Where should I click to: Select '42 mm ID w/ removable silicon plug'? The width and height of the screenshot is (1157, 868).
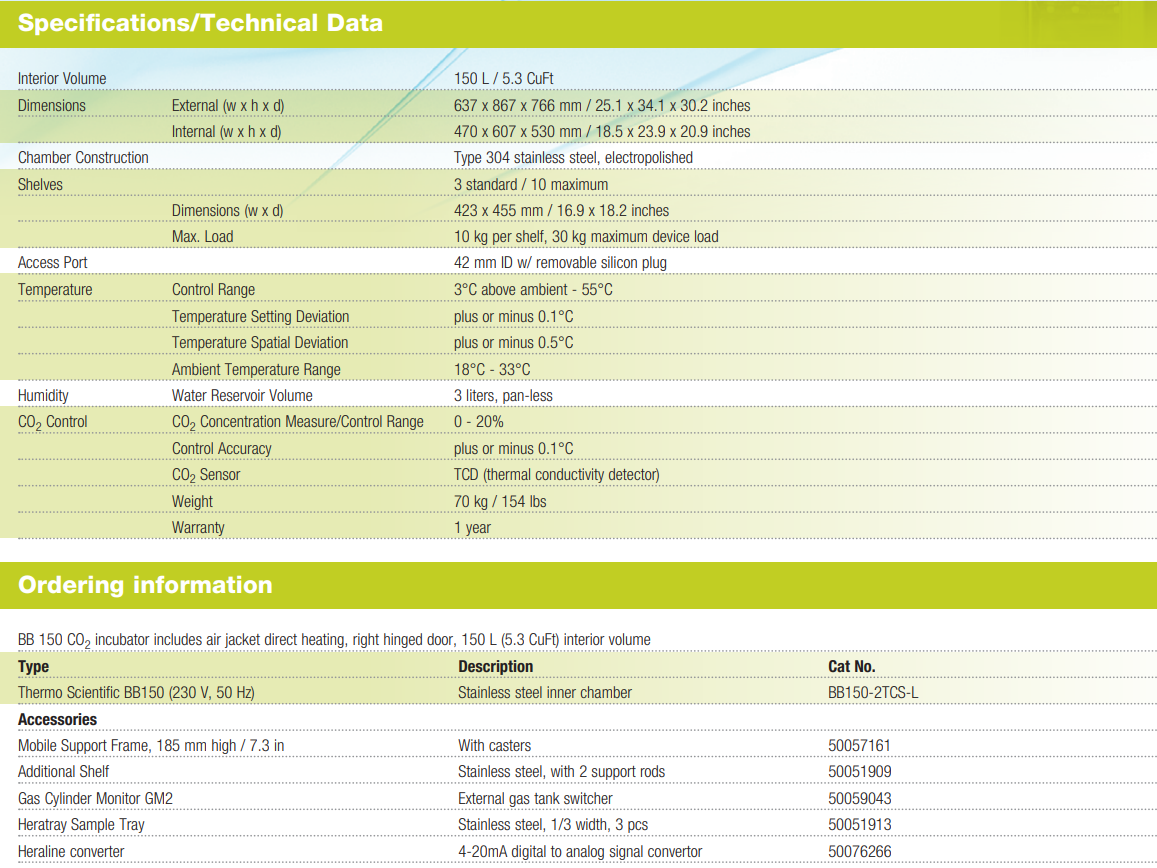(560, 263)
